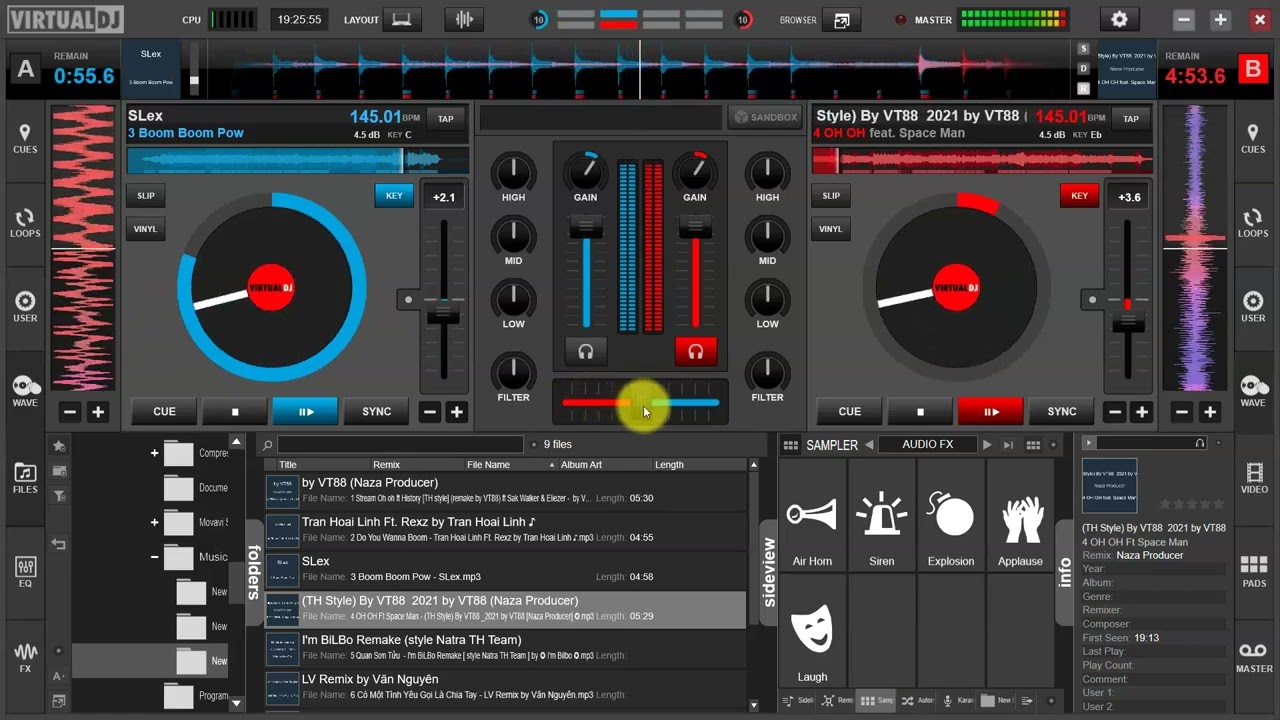This screenshot has width=1280, height=720.
Task: Click the waveform icon in top bar
Action: (x=464, y=20)
